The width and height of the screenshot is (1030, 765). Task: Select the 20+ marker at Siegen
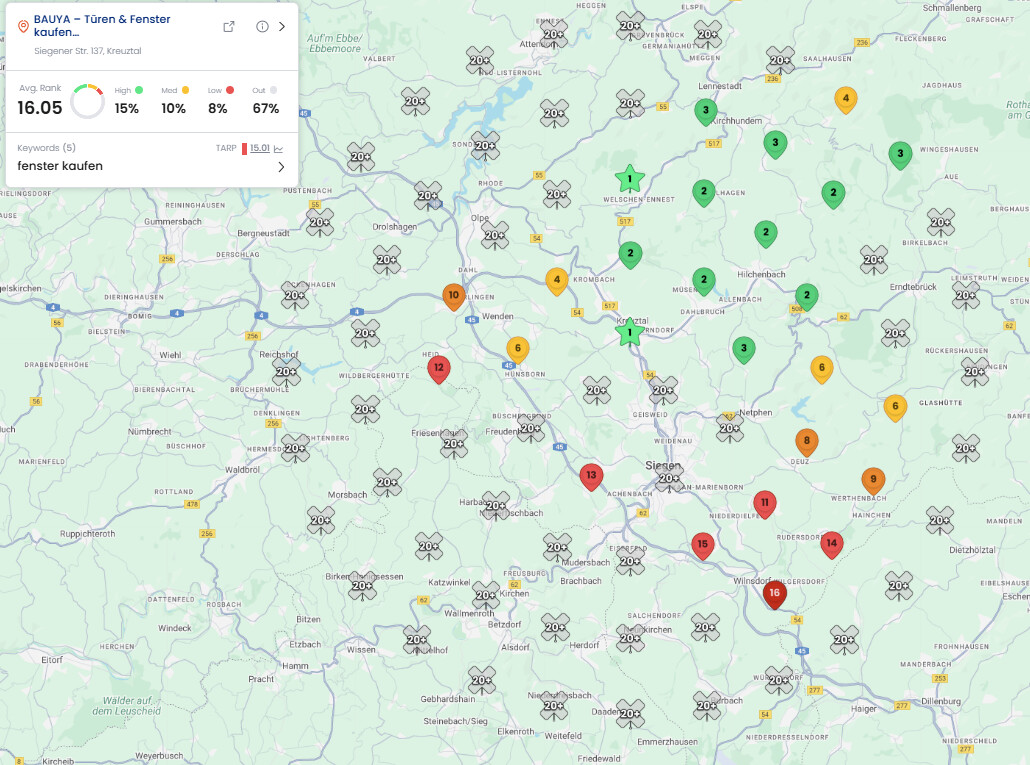(669, 477)
